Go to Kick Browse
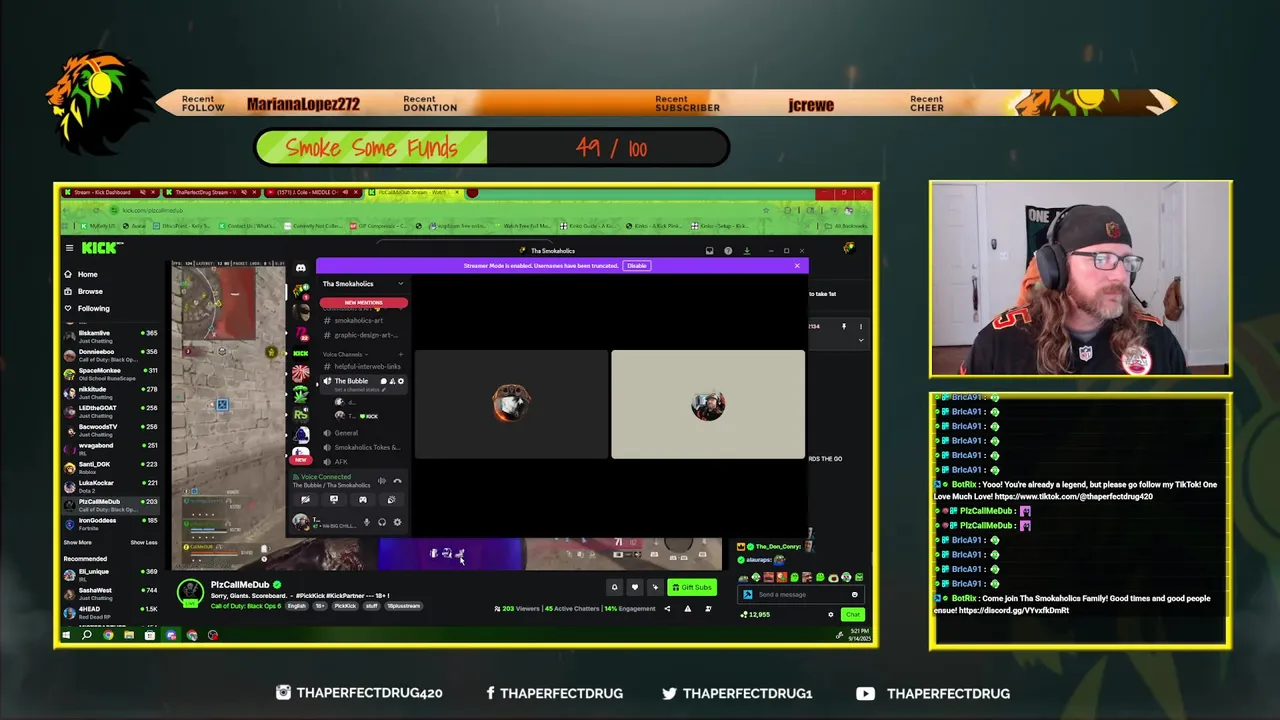The height and width of the screenshot is (720, 1280). [x=83, y=291]
